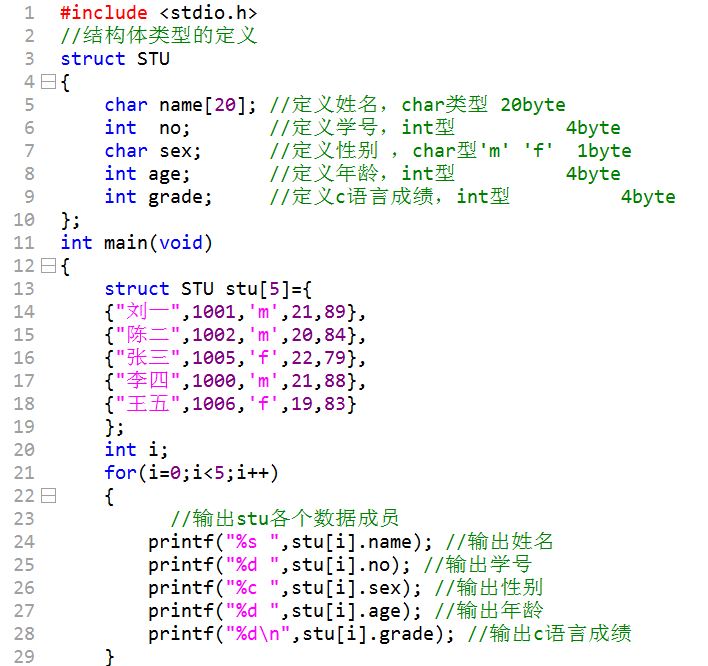Click 'int i;' on line 20
Image resolution: width=708 pixels, height=666 pixels.
[x=136, y=450]
